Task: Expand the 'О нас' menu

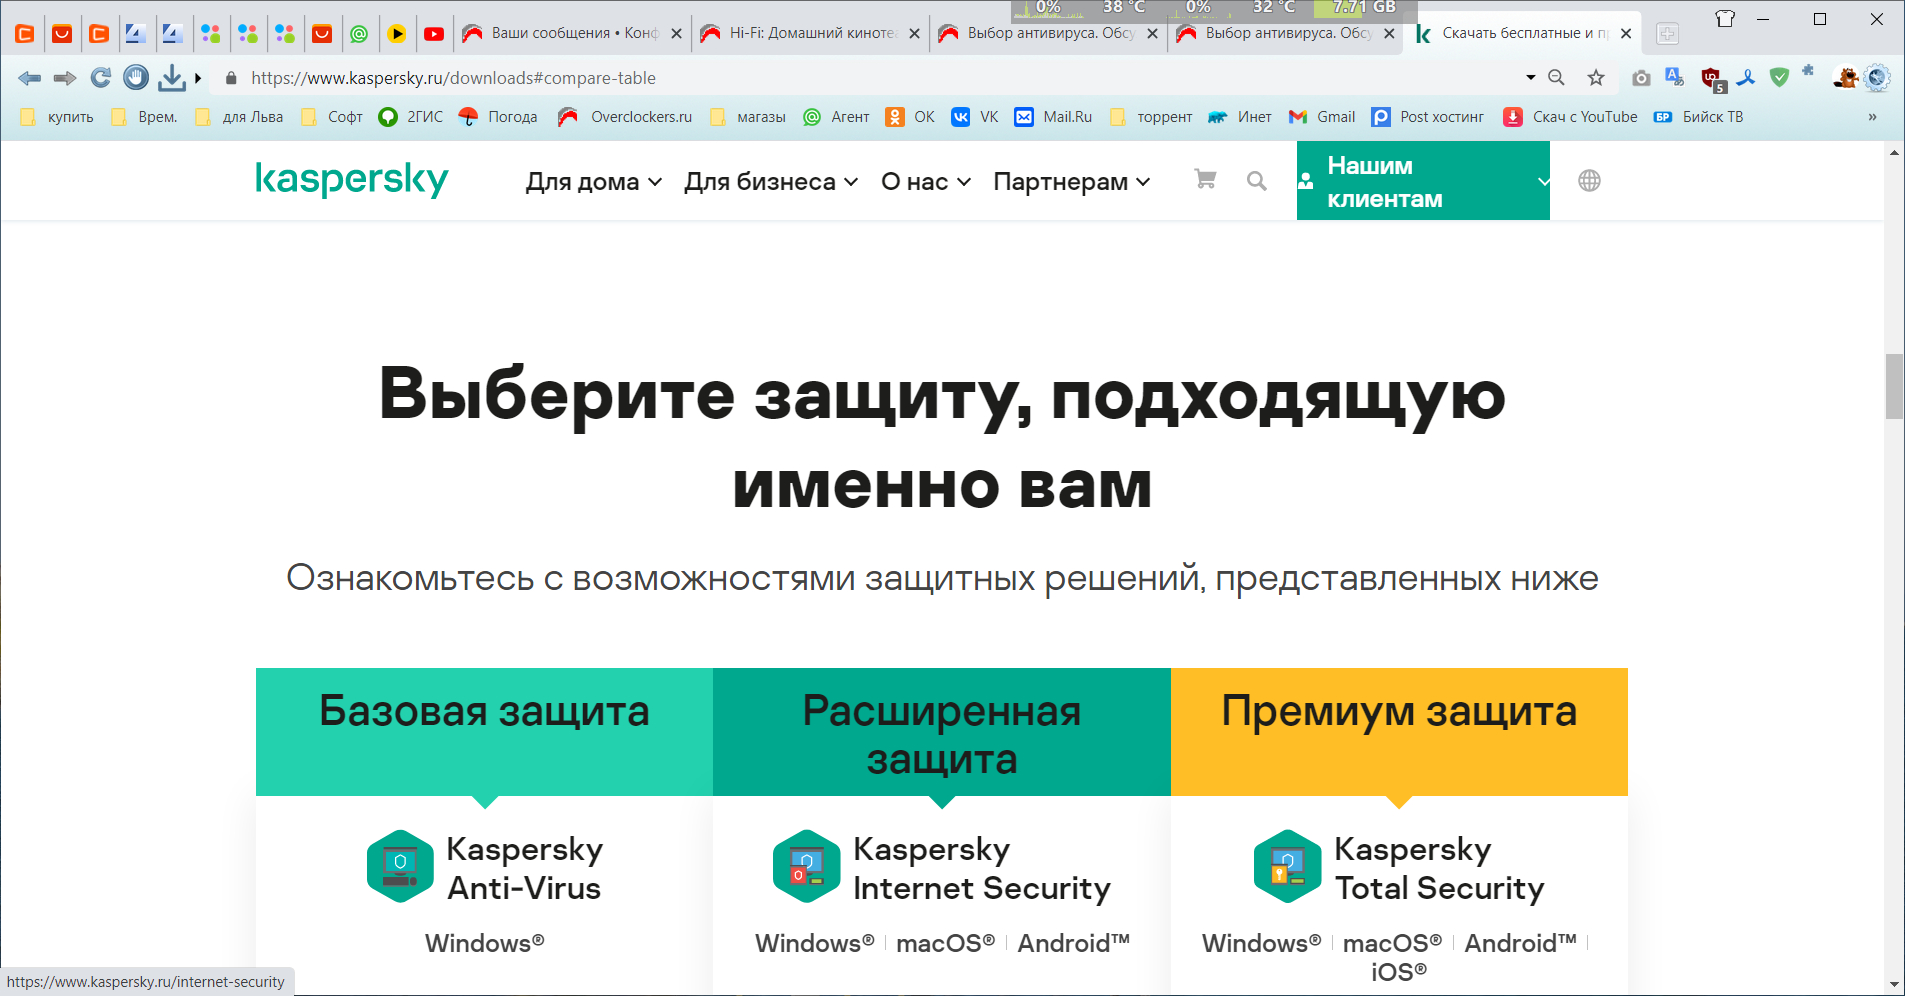Action: click(x=926, y=182)
